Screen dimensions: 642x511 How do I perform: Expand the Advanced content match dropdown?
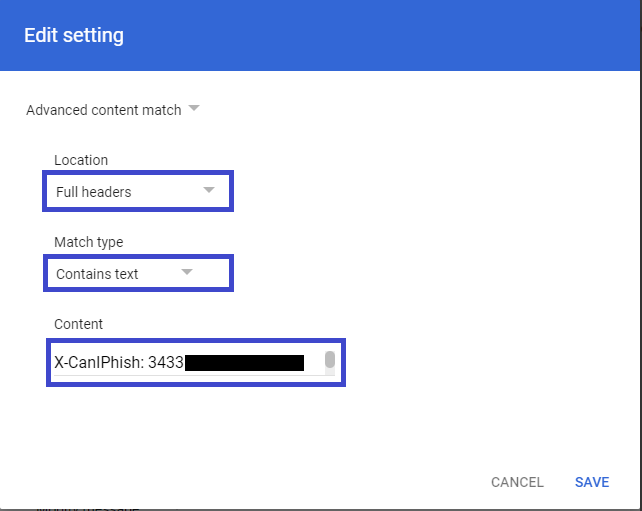click(113, 110)
